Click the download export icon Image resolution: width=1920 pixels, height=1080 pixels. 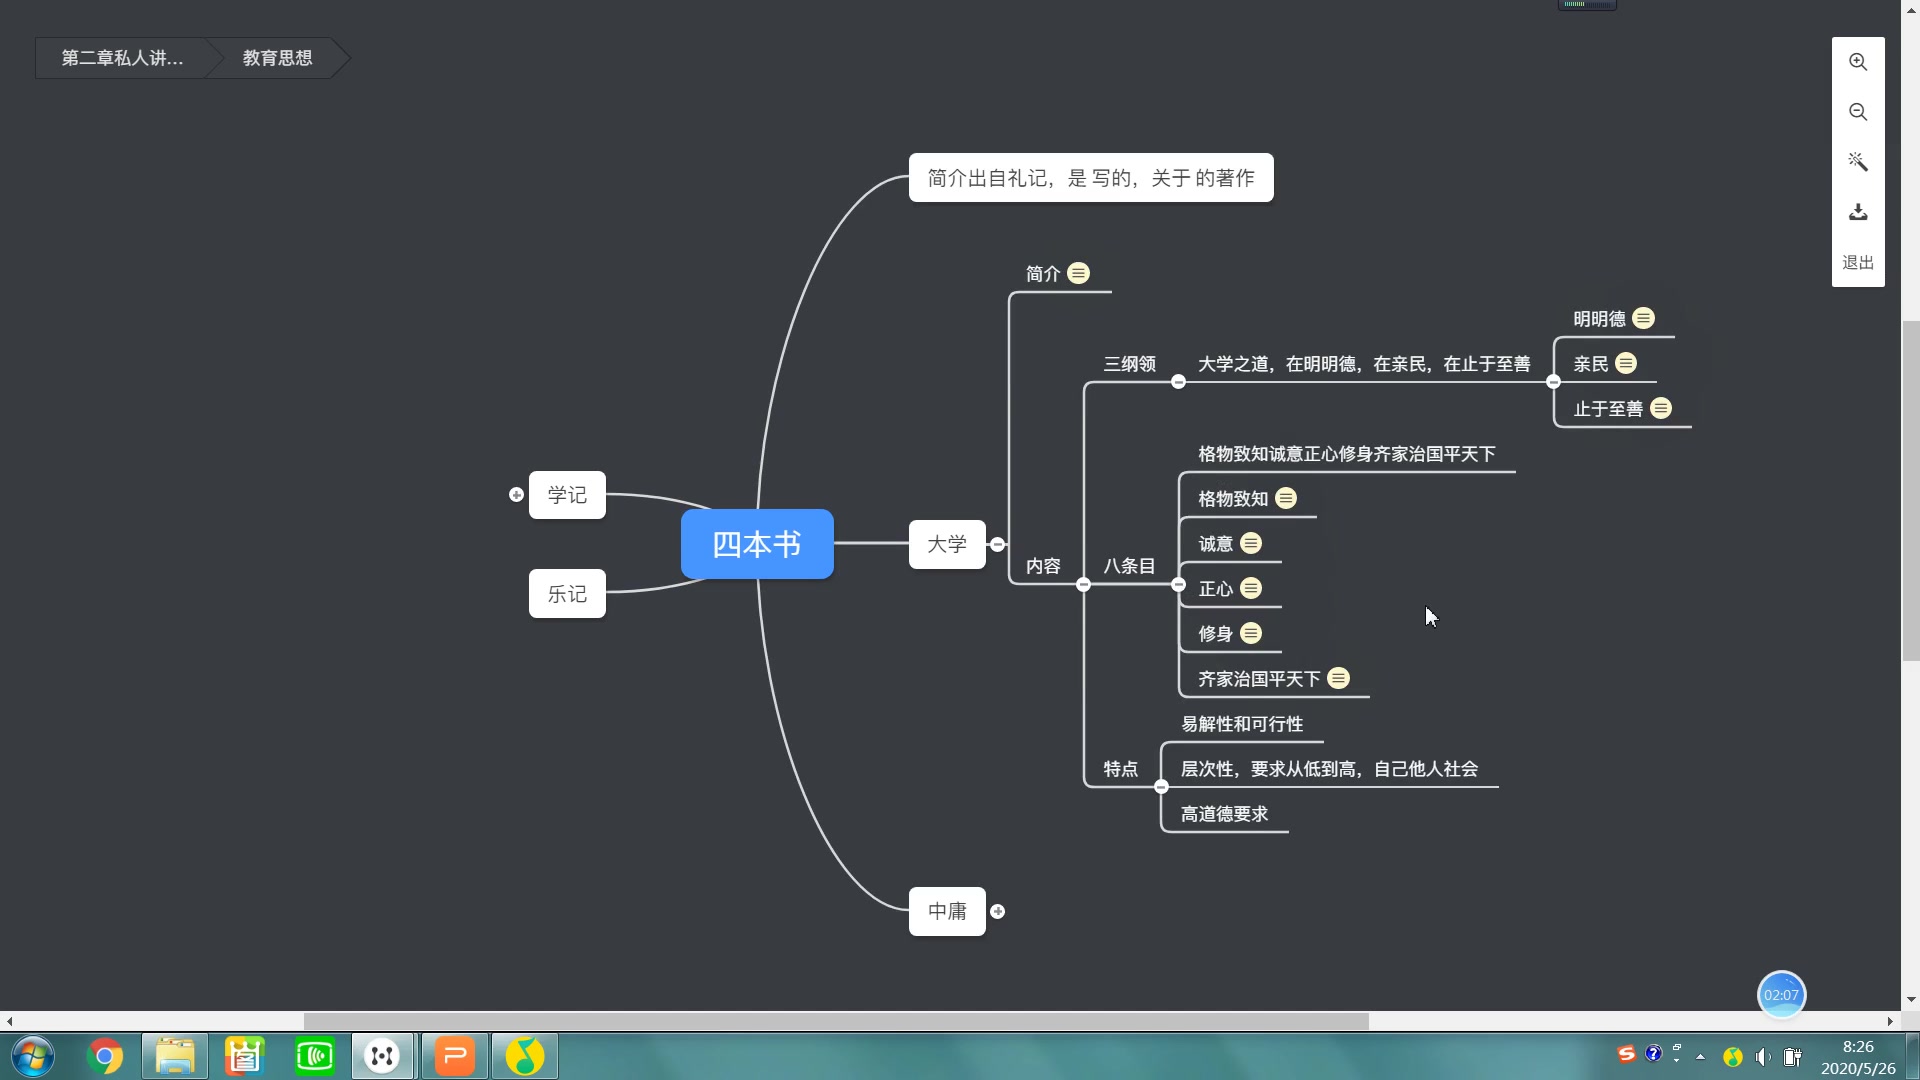tap(1858, 212)
